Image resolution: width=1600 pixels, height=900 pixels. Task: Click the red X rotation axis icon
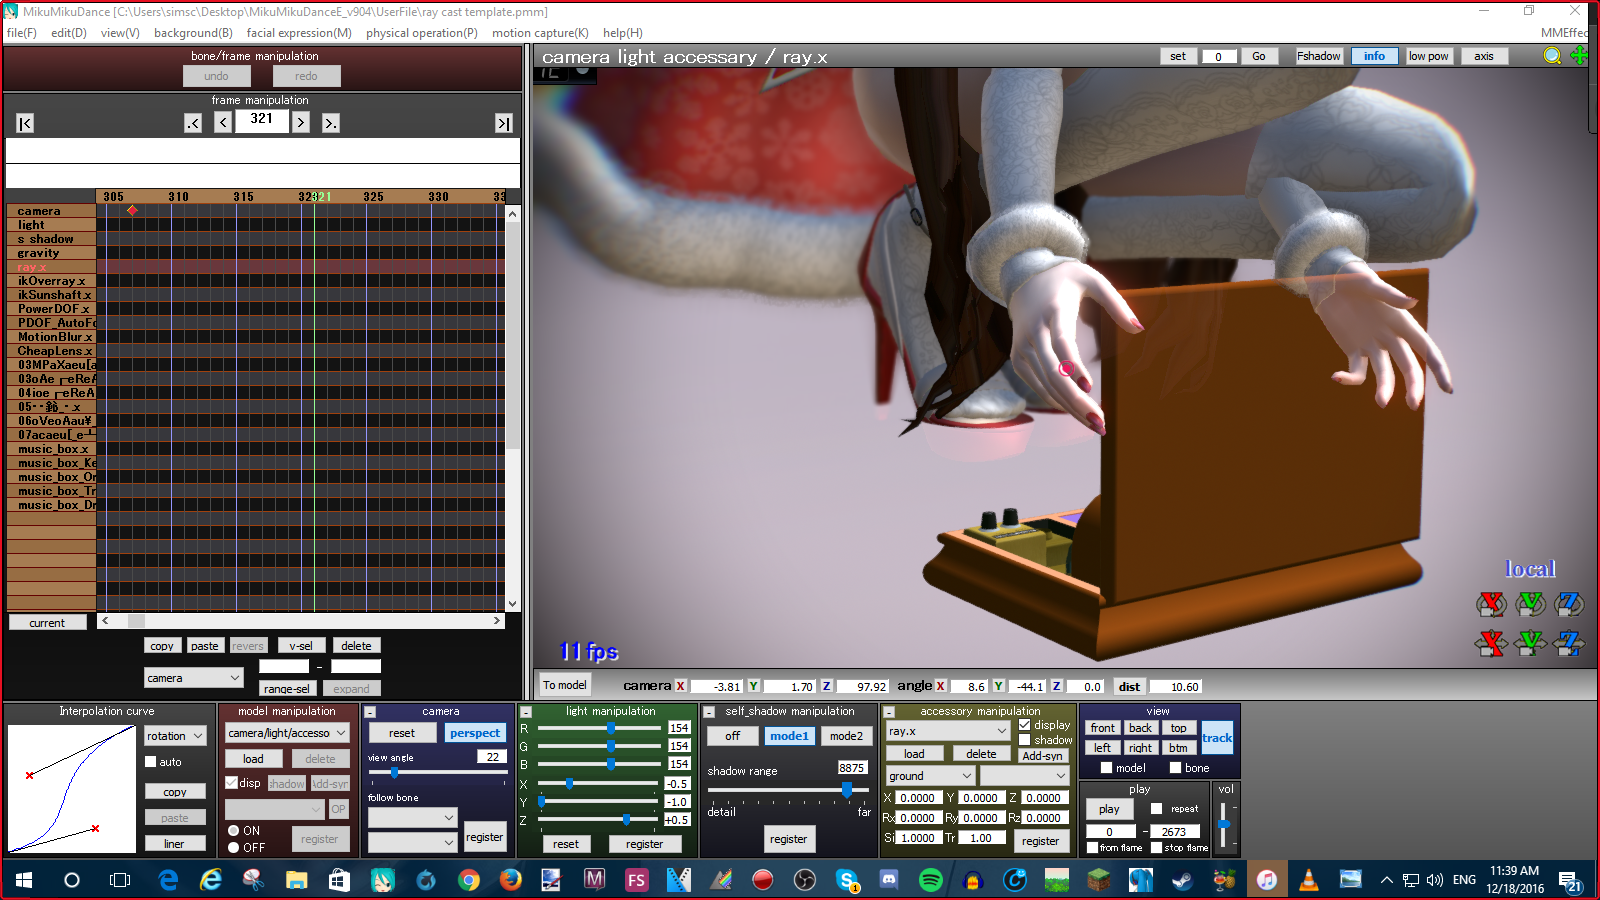point(1491,604)
